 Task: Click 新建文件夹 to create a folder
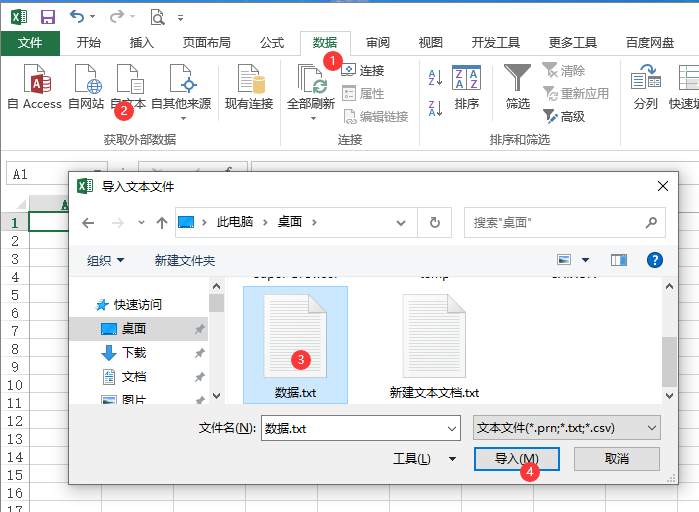coord(185,260)
